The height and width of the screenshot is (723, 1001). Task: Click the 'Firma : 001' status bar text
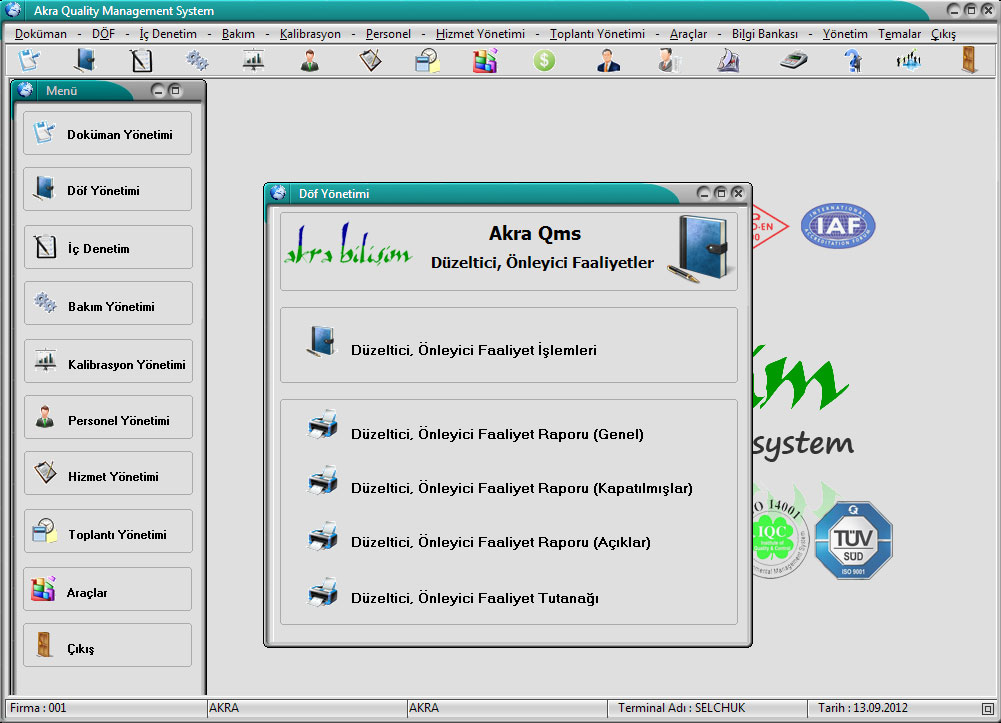(x=38, y=708)
